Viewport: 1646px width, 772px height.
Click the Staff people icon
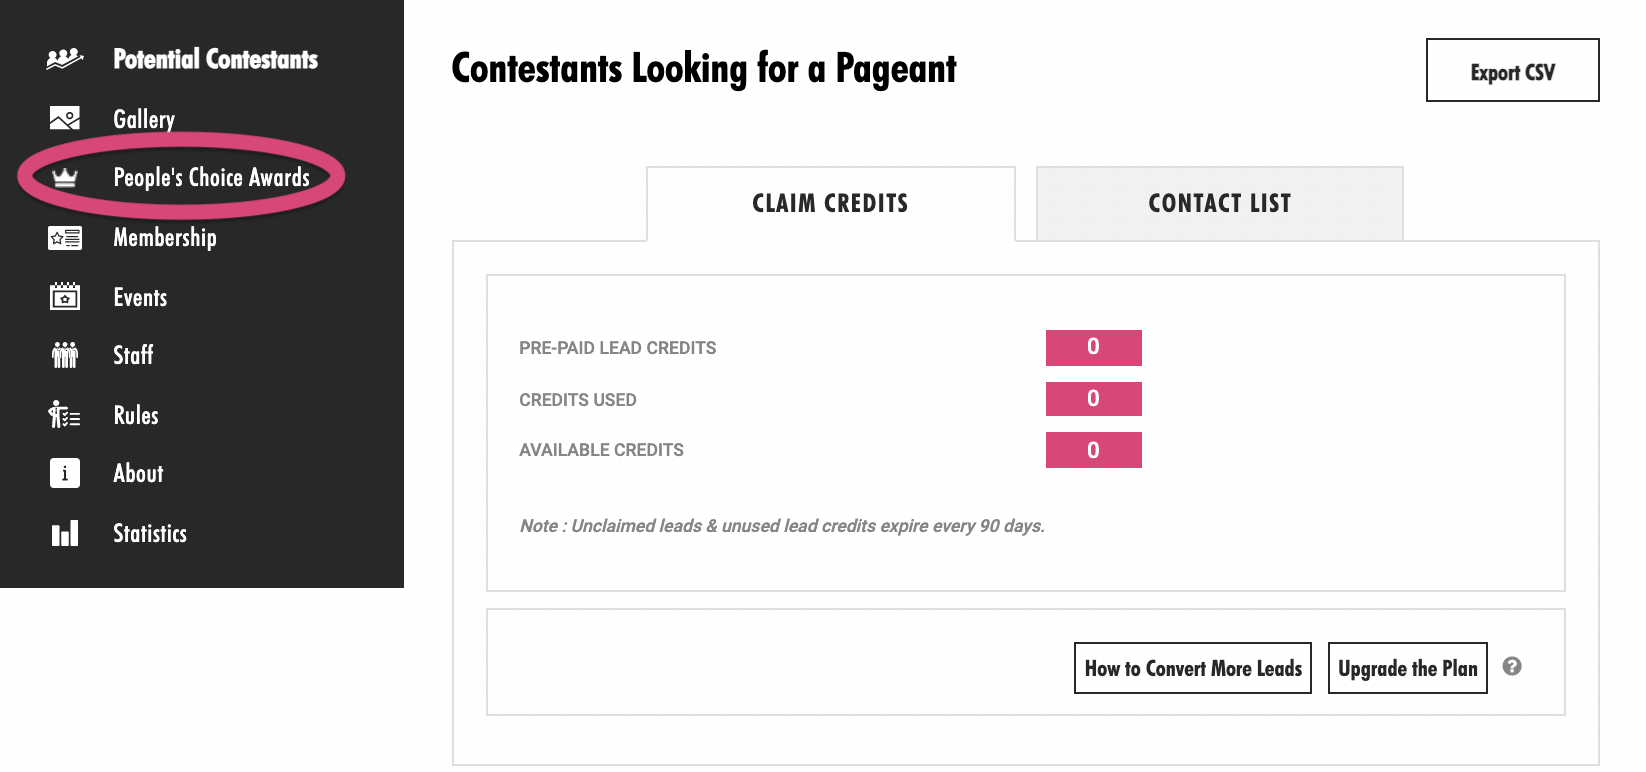(x=65, y=355)
